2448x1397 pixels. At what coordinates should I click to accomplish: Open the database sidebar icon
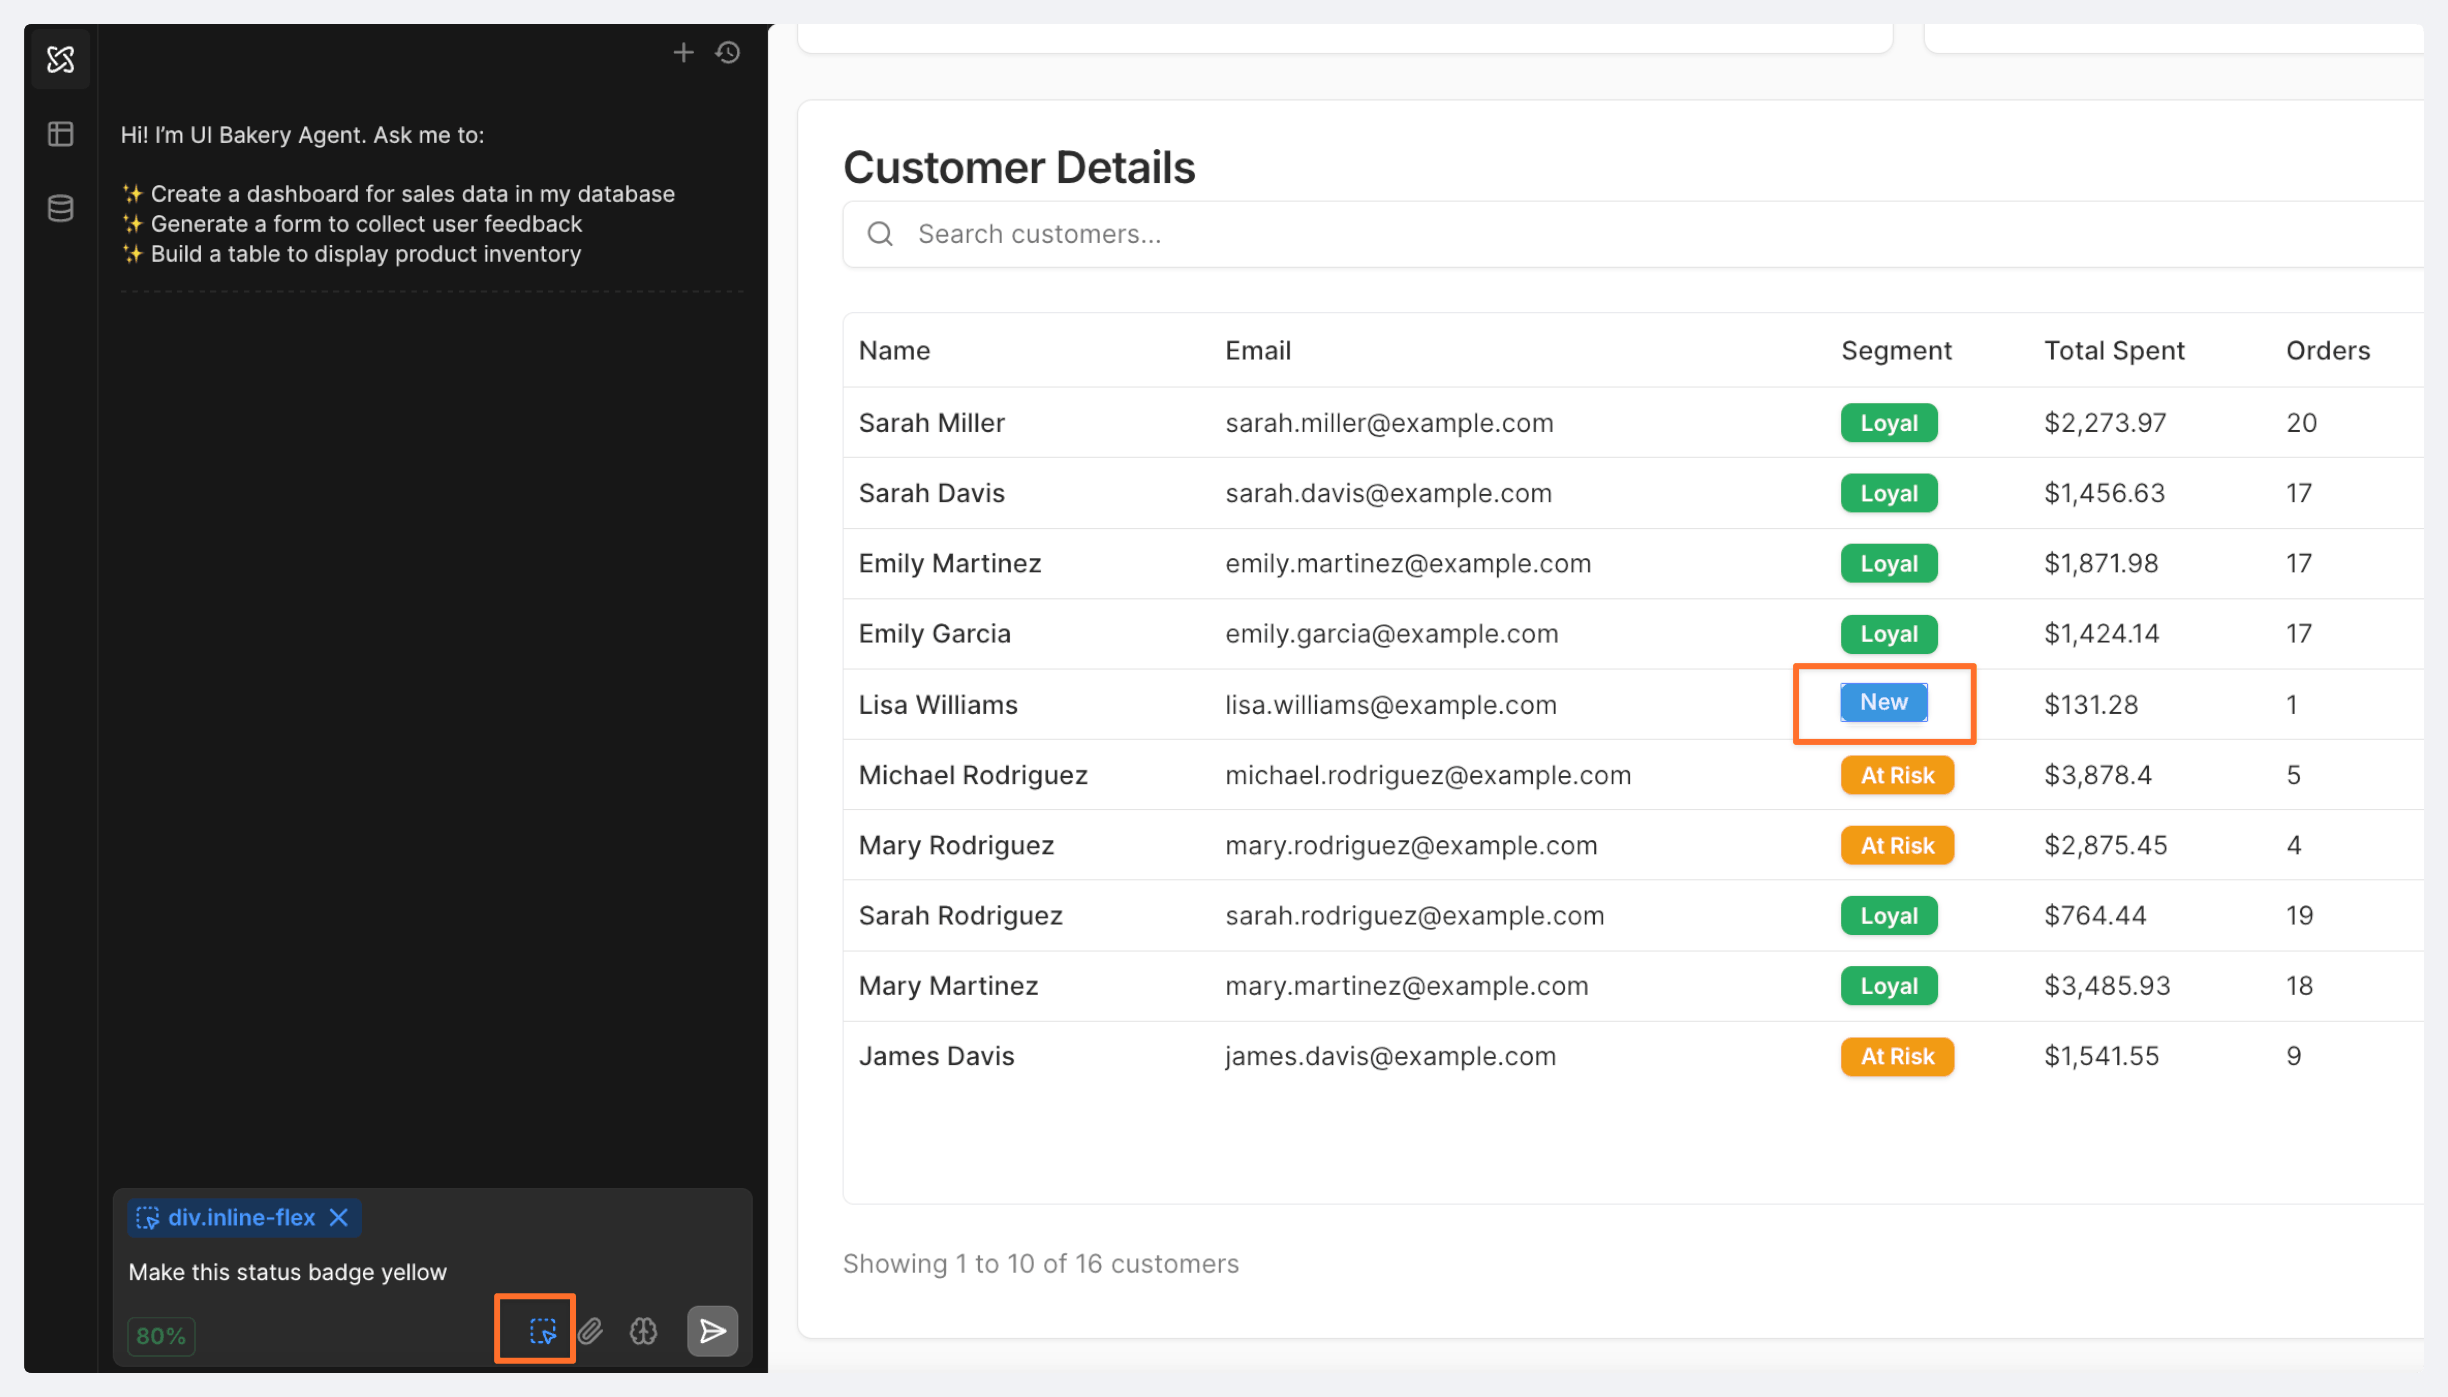61,208
